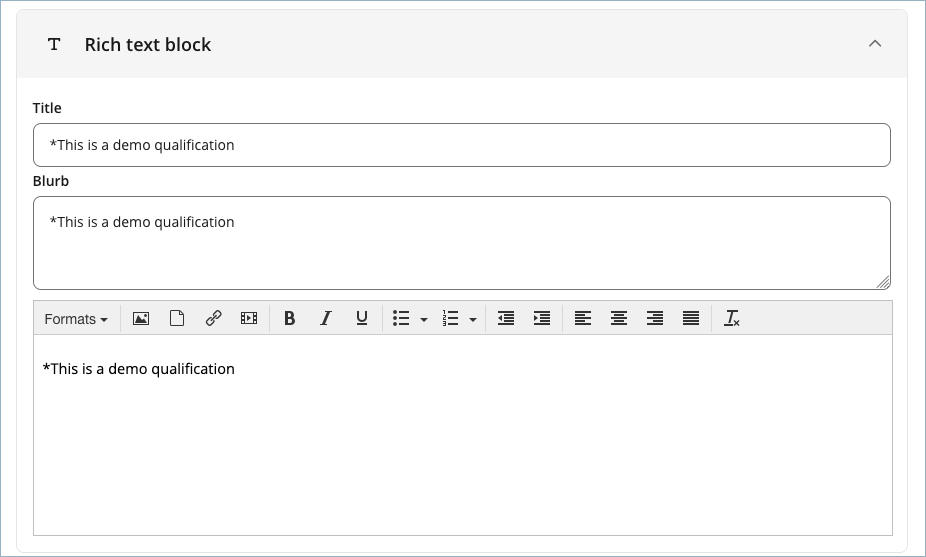Open bullet list style dropdown arrow
Viewport: 926px width, 557px height.
424,319
